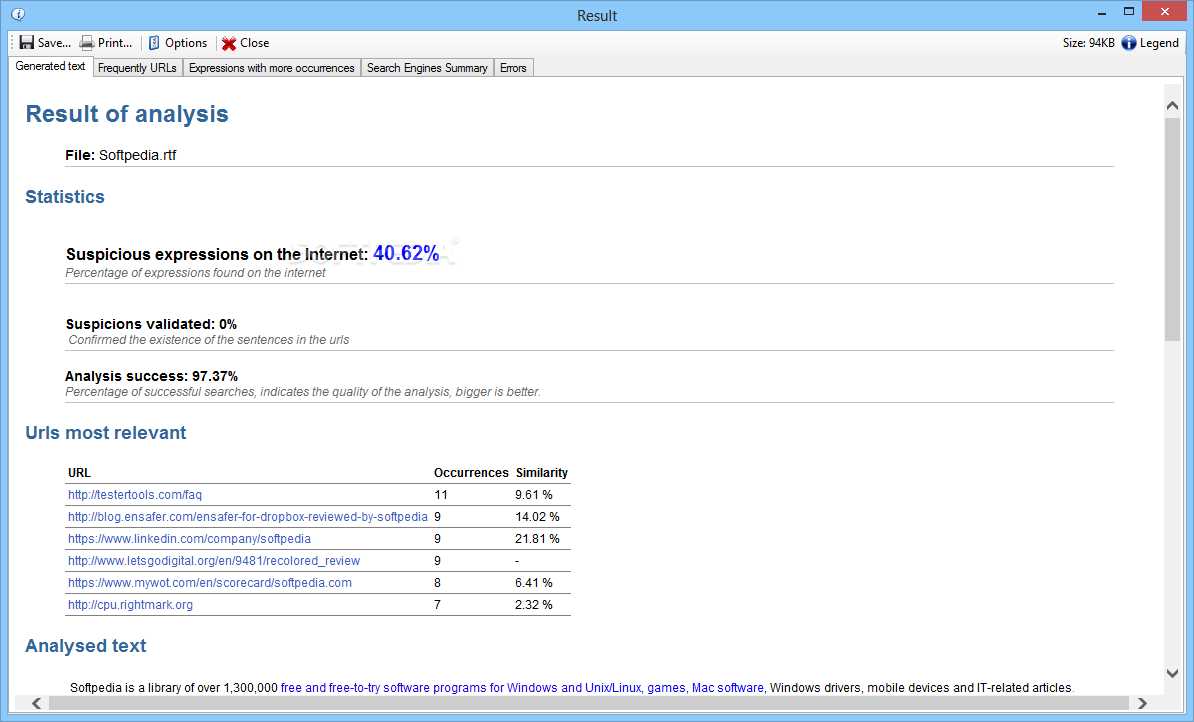1194x722 pixels.
Task: Click the 11 occurrences cell for testertools
Action: [441, 495]
